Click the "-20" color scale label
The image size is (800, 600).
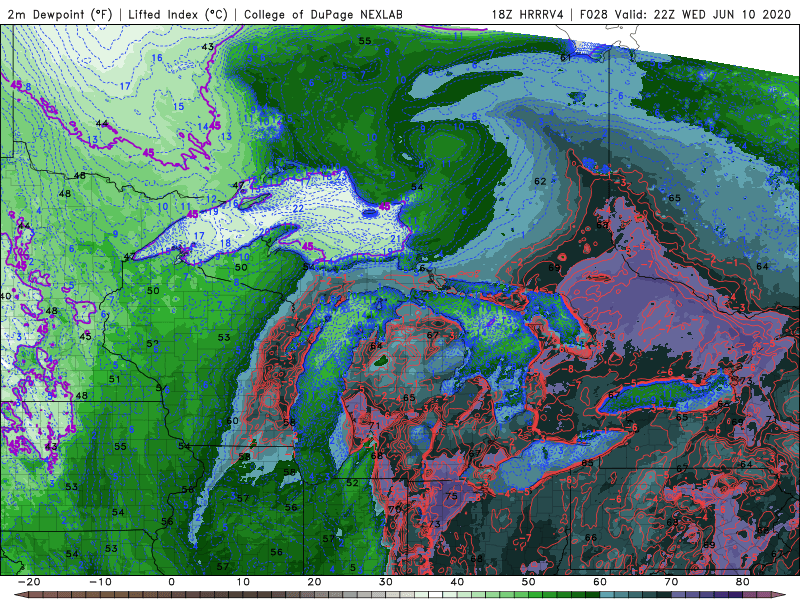[x=29, y=582]
